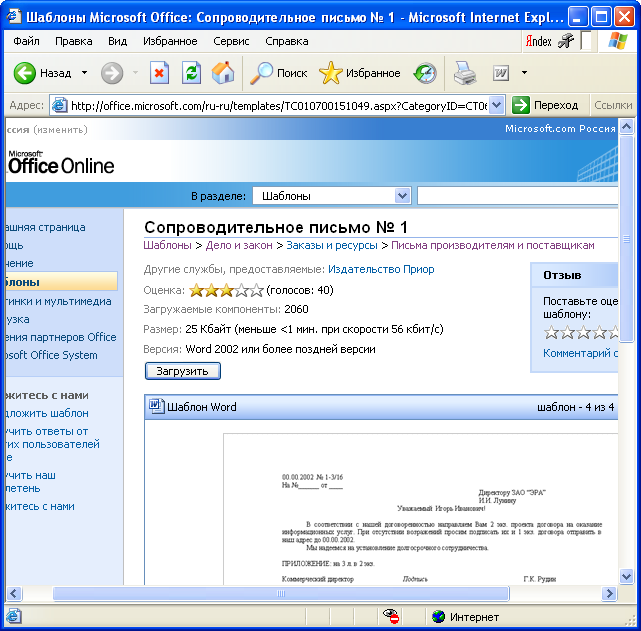The image size is (641, 631).
Task: Open the Справка menu
Action: tap(287, 41)
